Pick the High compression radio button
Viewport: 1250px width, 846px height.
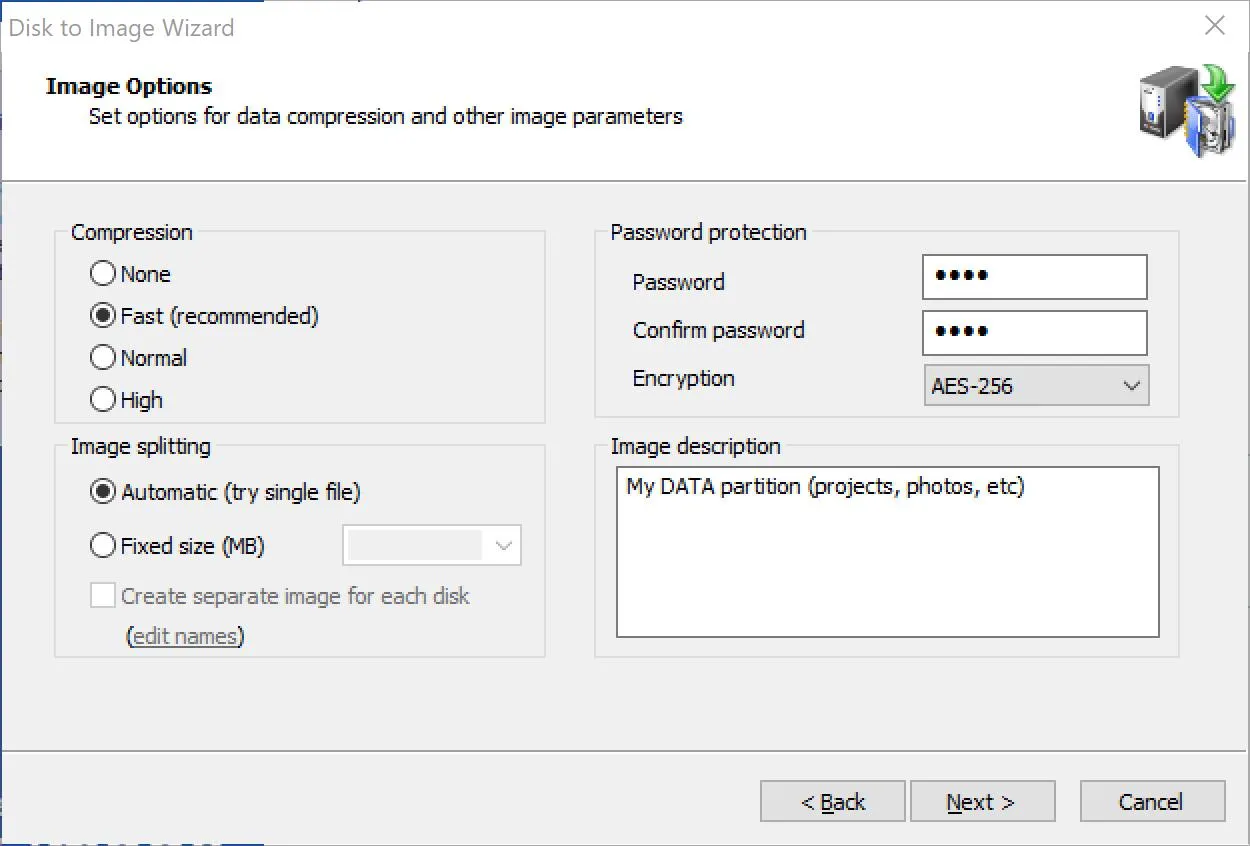pyautogui.click(x=103, y=400)
